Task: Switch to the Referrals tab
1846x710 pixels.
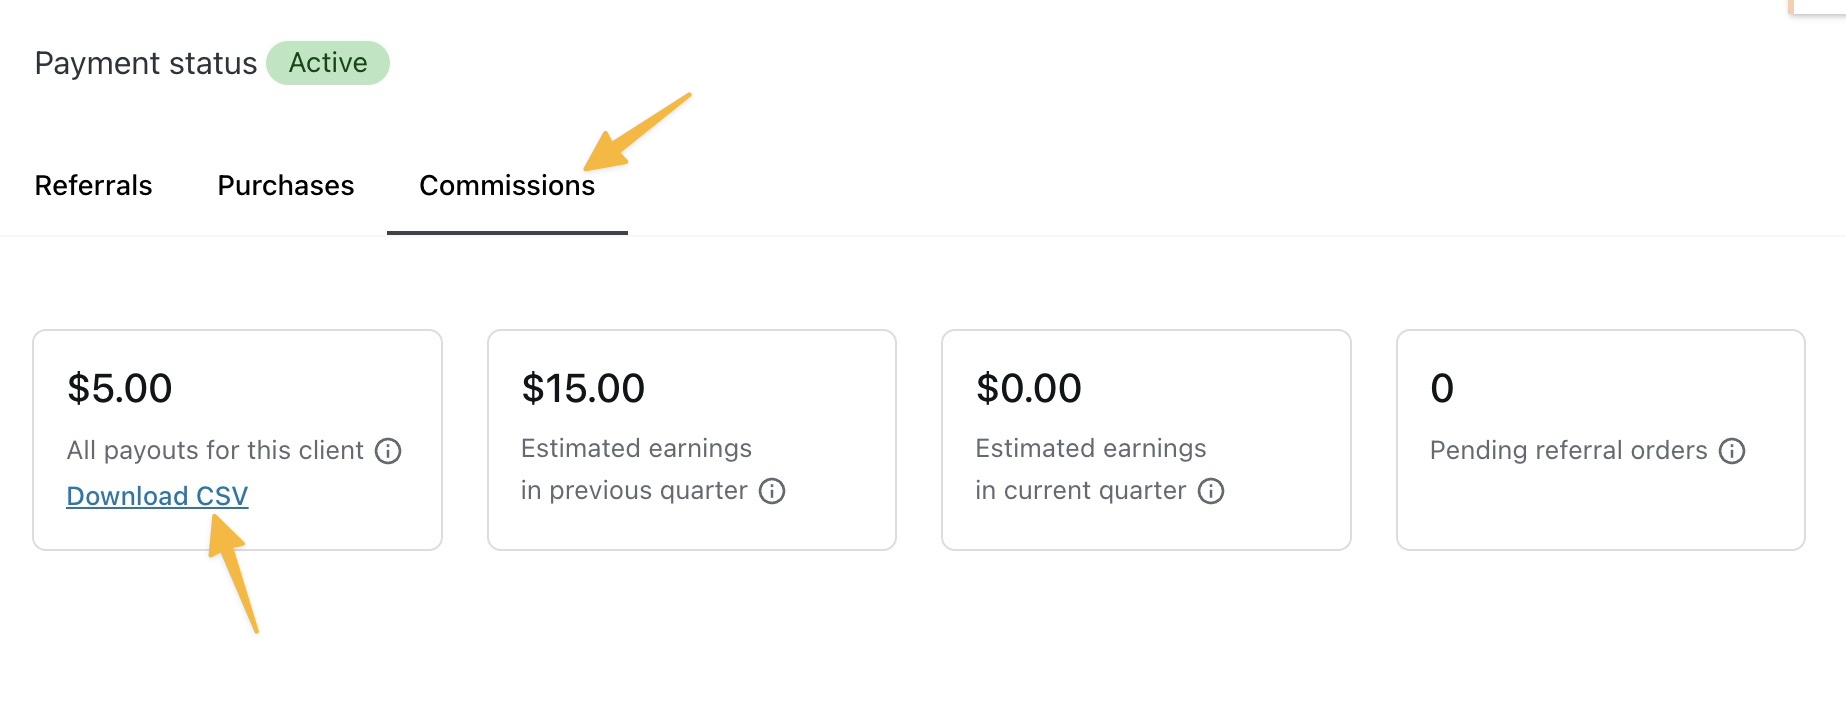Action: tap(94, 186)
